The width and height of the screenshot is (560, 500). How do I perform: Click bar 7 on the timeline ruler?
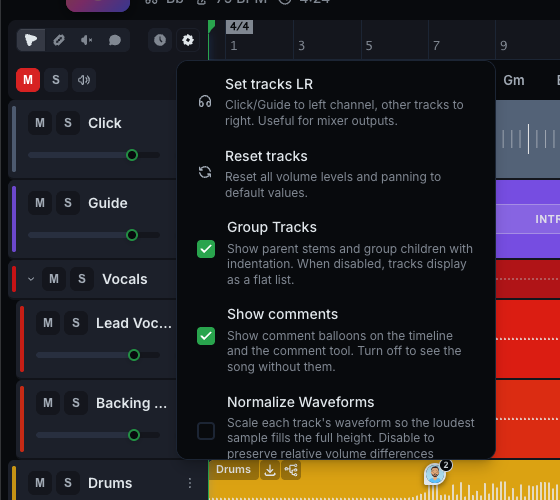(x=436, y=46)
